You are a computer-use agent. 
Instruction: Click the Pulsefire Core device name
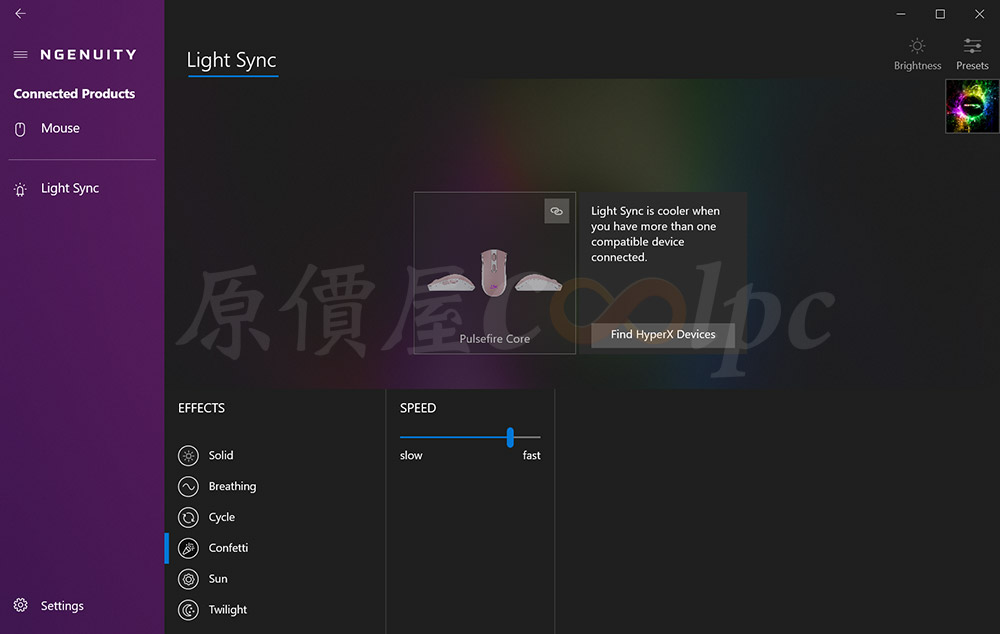point(494,339)
